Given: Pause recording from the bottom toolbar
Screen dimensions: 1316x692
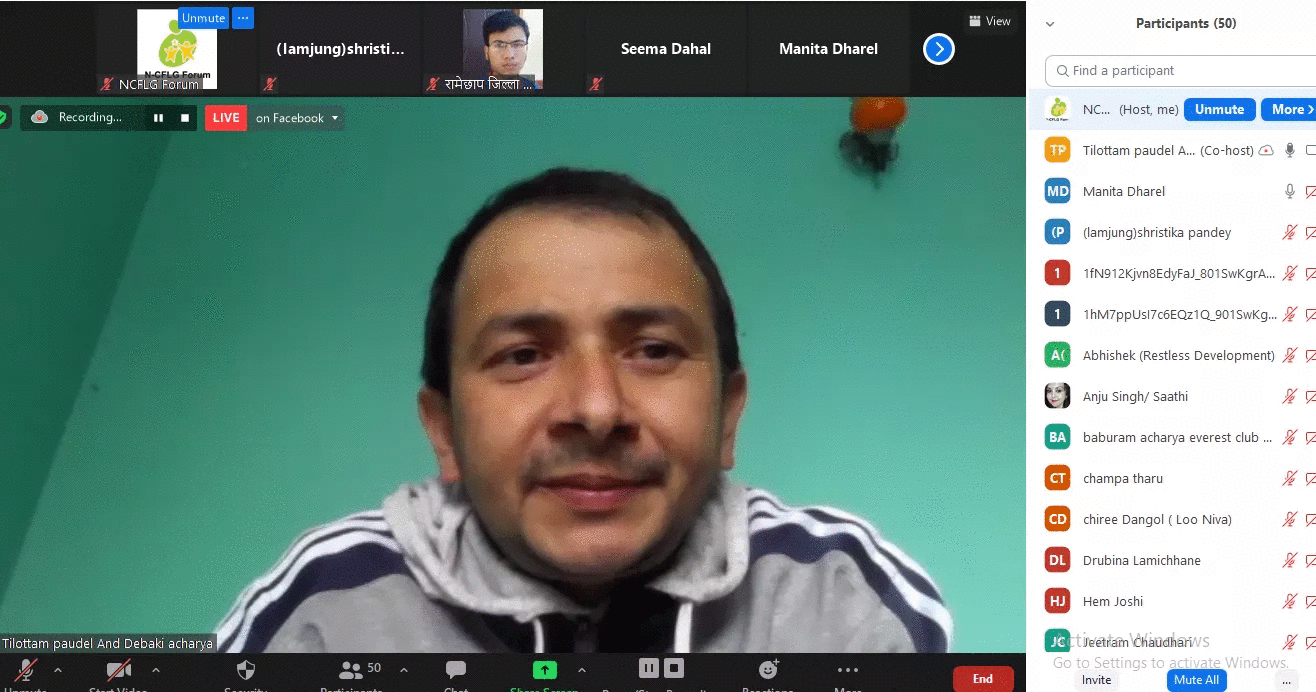Looking at the screenshot, I should tap(649, 668).
